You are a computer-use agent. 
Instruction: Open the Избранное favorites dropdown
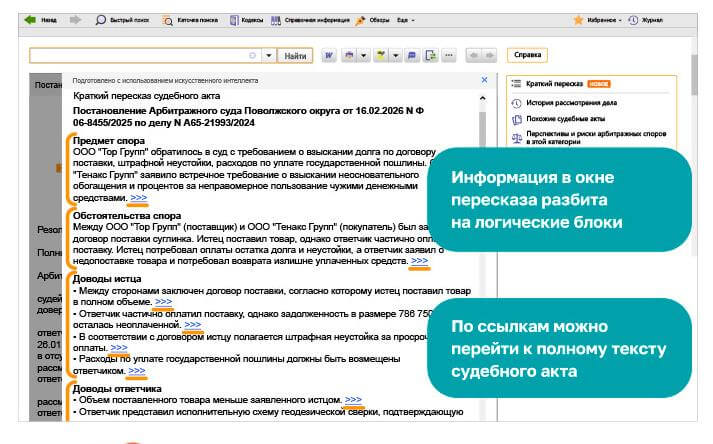tap(598, 20)
